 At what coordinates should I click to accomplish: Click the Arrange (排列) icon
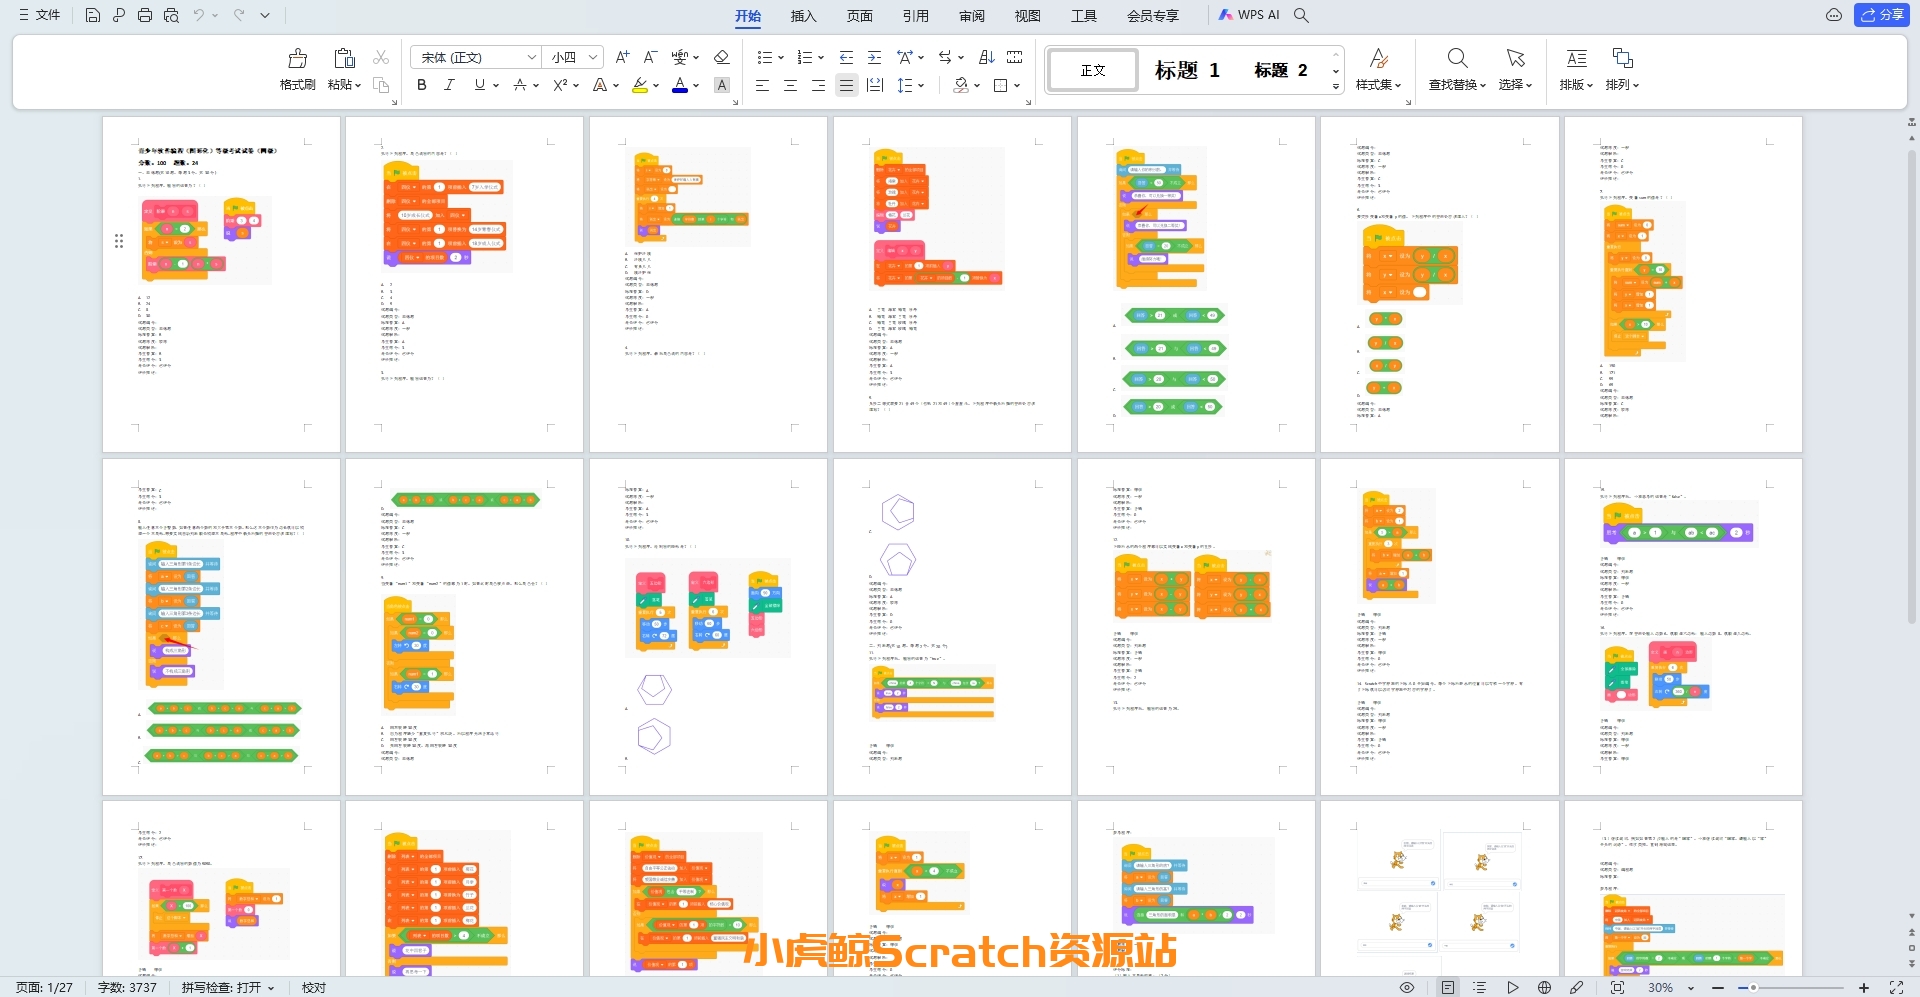1622,58
